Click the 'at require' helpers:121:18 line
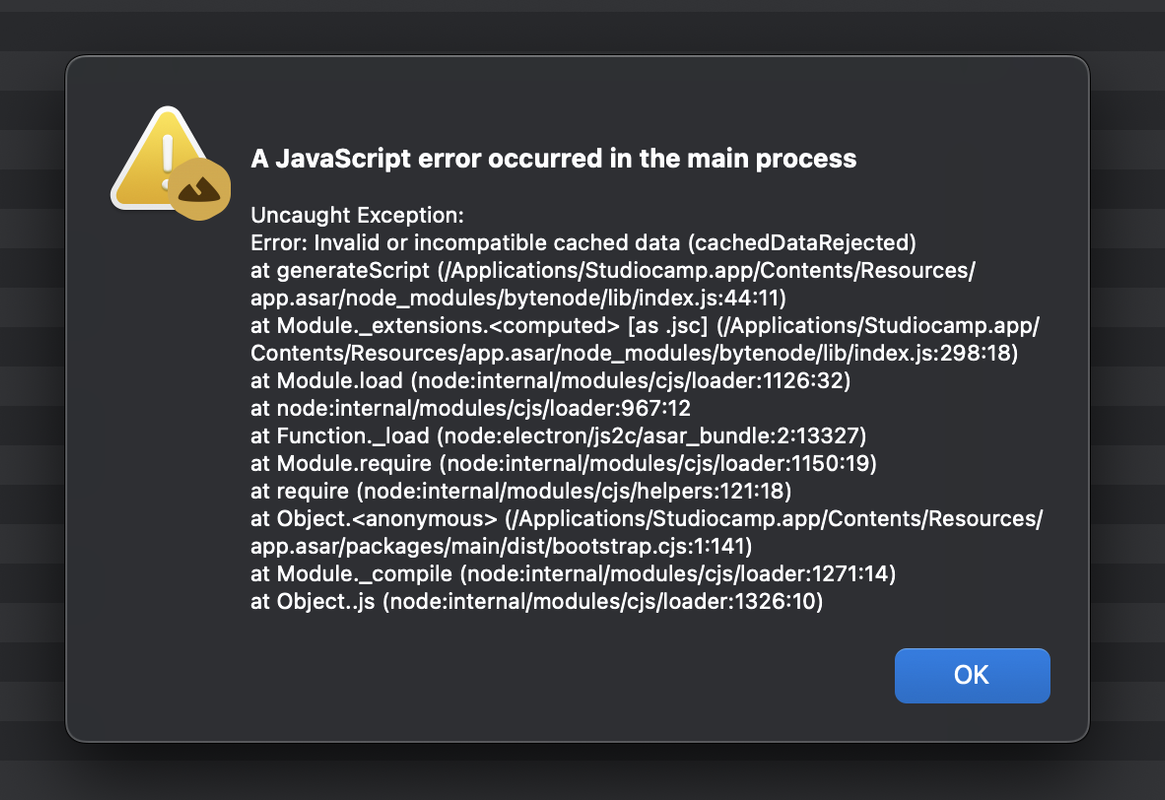Image resolution: width=1165 pixels, height=800 pixels. 521,491
